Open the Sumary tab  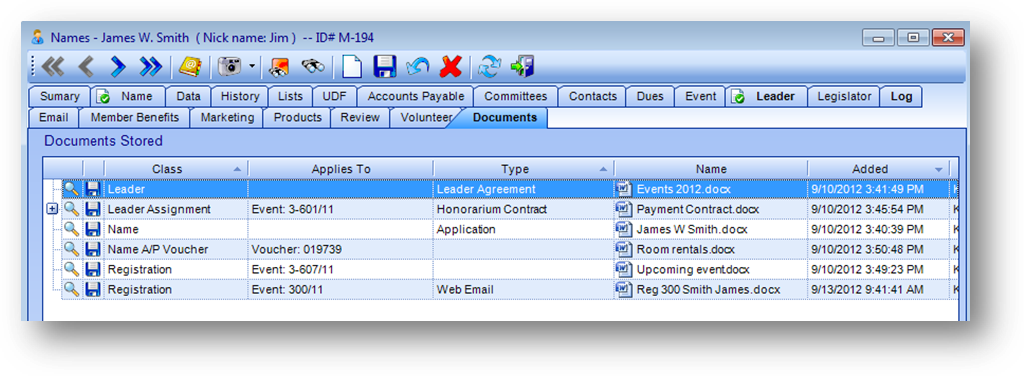point(59,97)
